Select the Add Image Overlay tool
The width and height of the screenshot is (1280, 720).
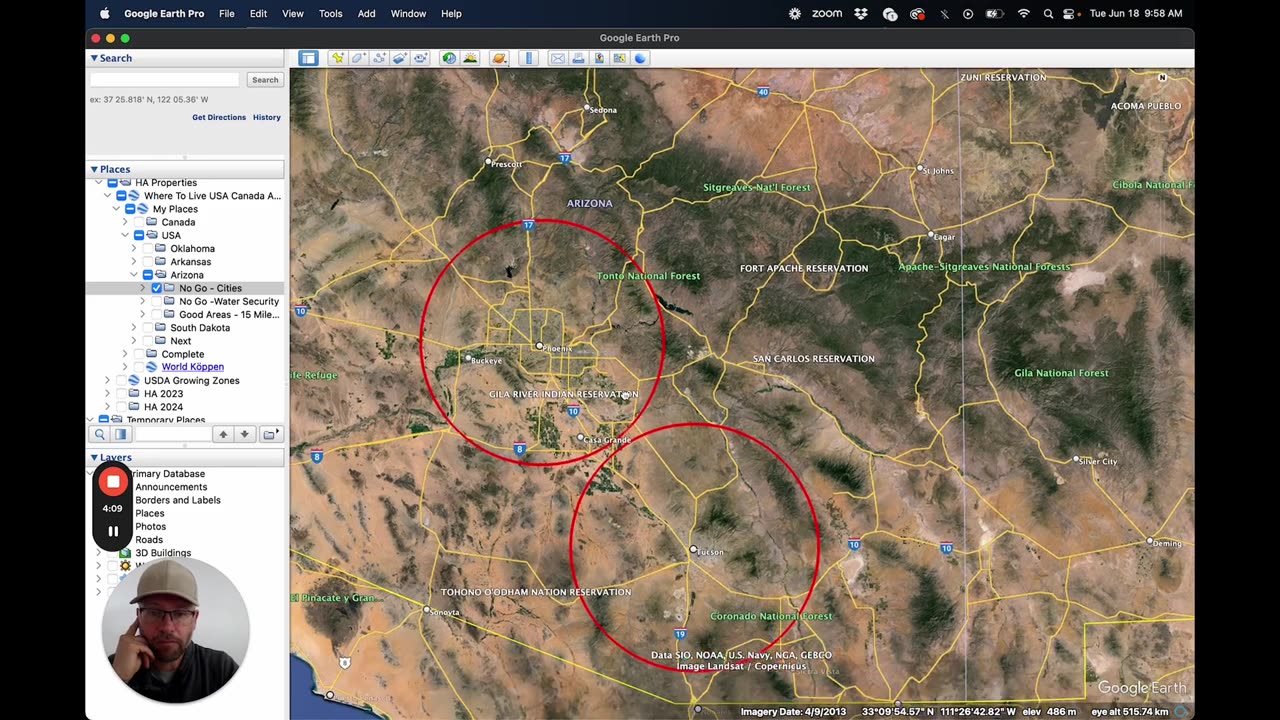pos(400,58)
